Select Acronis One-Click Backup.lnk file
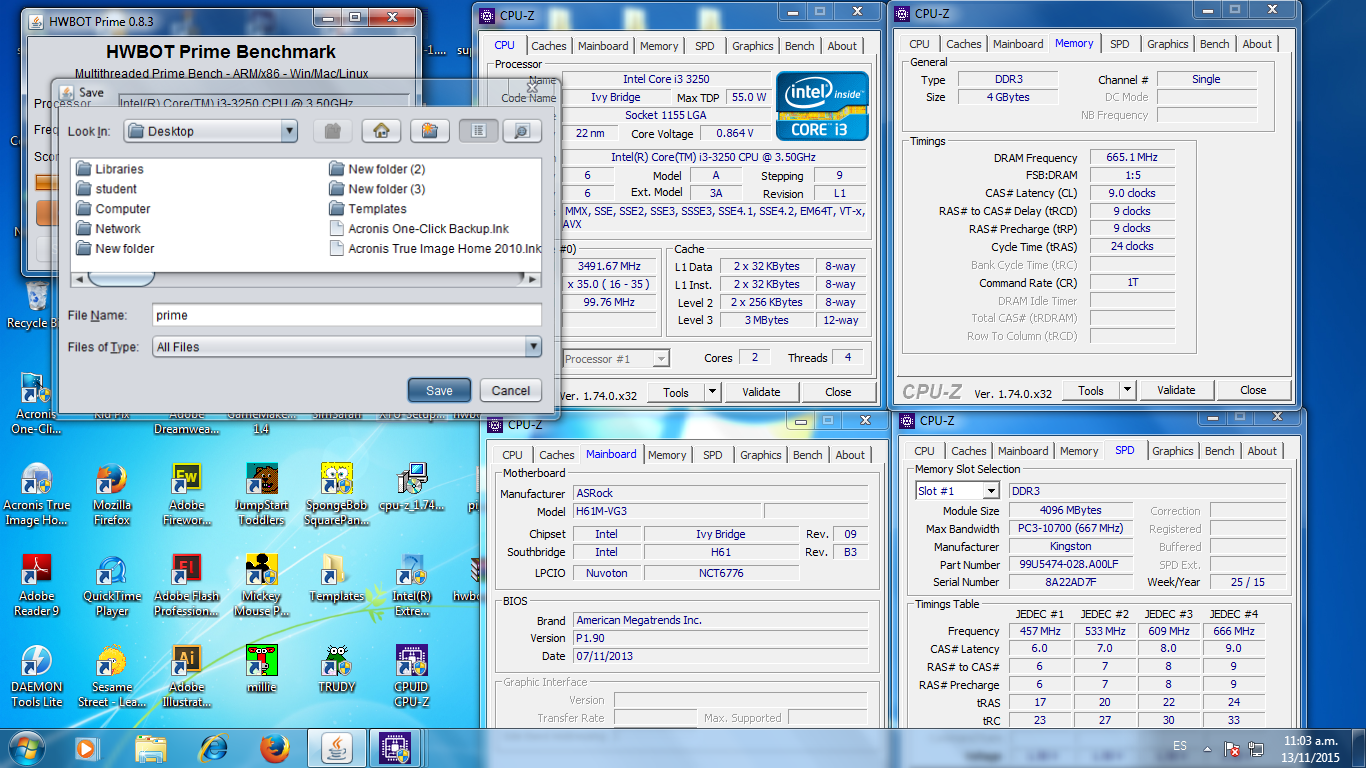The width and height of the screenshot is (1366, 768). (419, 229)
